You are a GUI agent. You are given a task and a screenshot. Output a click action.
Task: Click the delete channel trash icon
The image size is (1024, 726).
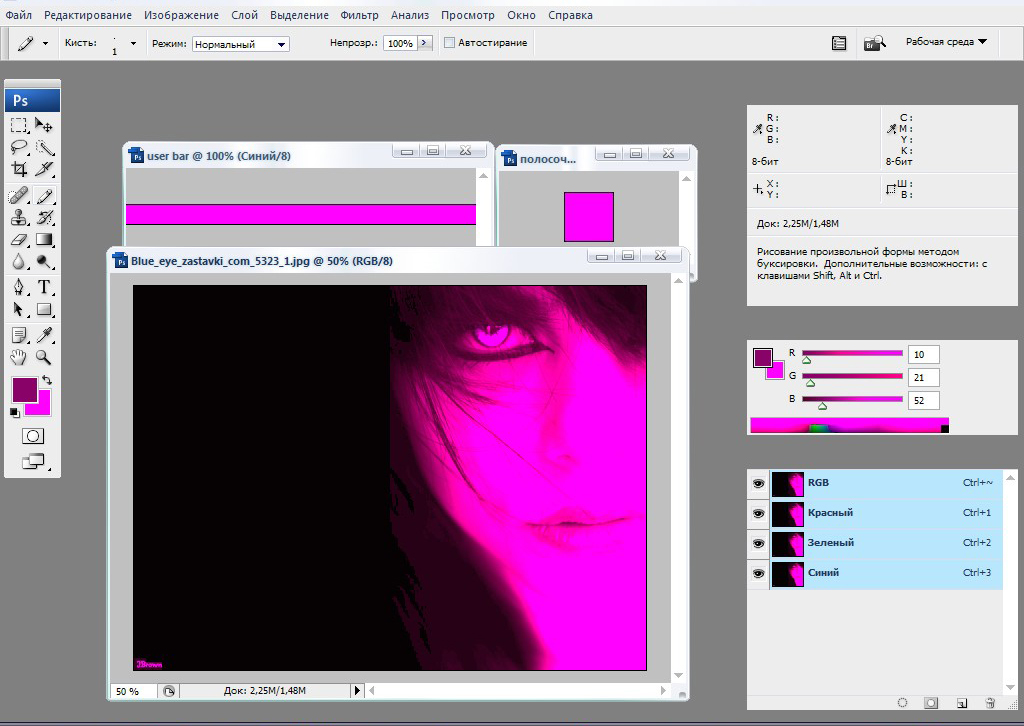(x=990, y=704)
